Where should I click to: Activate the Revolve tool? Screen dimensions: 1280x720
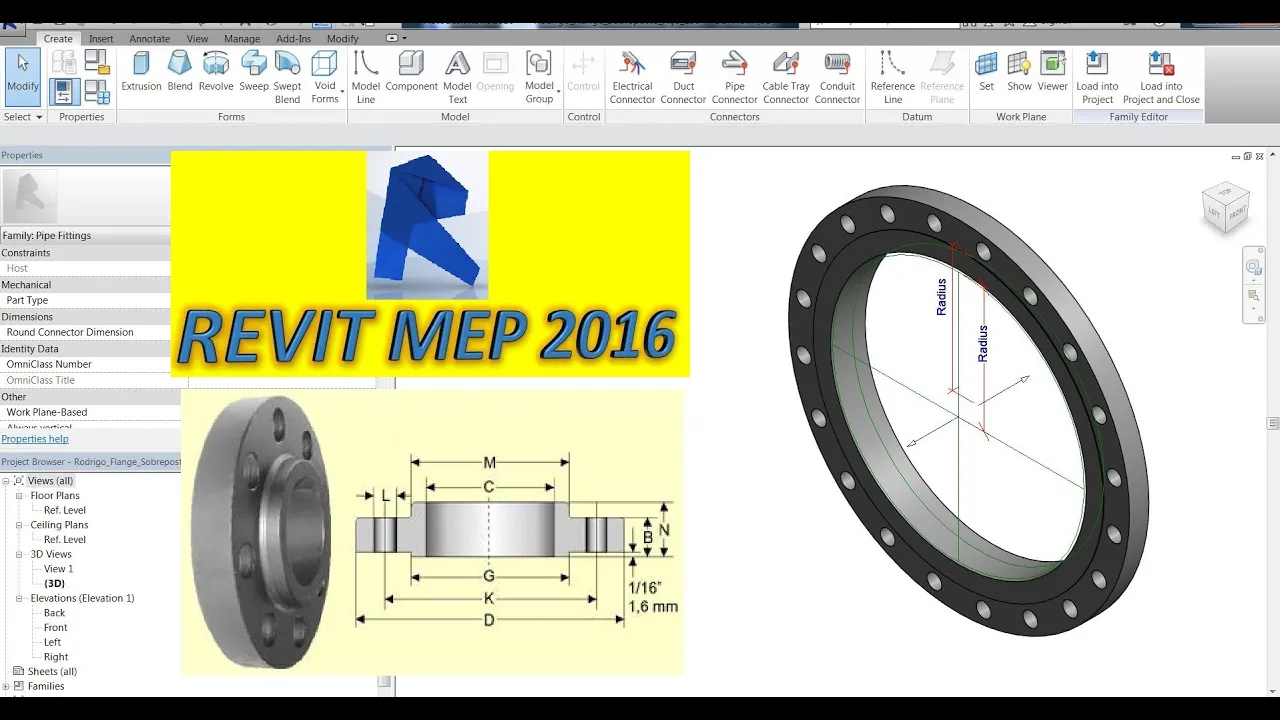[x=216, y=74]
